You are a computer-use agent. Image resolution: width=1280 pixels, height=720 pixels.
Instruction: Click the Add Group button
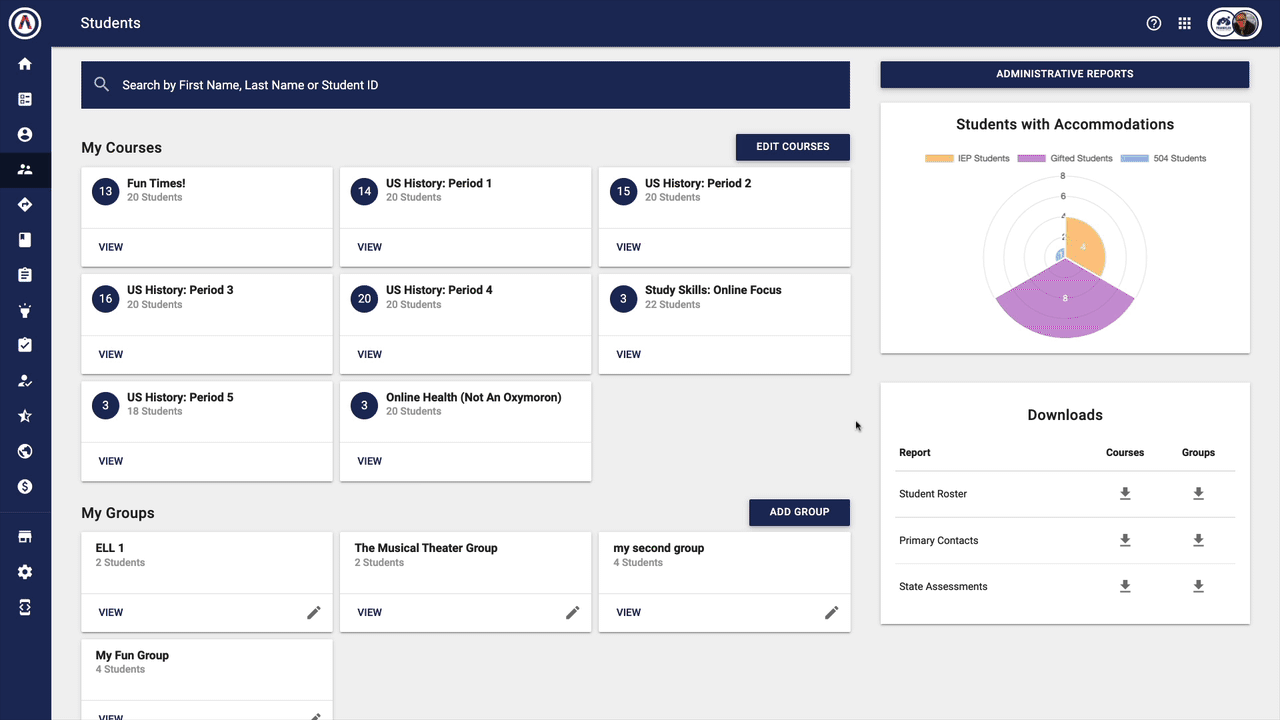pos(799,512)
